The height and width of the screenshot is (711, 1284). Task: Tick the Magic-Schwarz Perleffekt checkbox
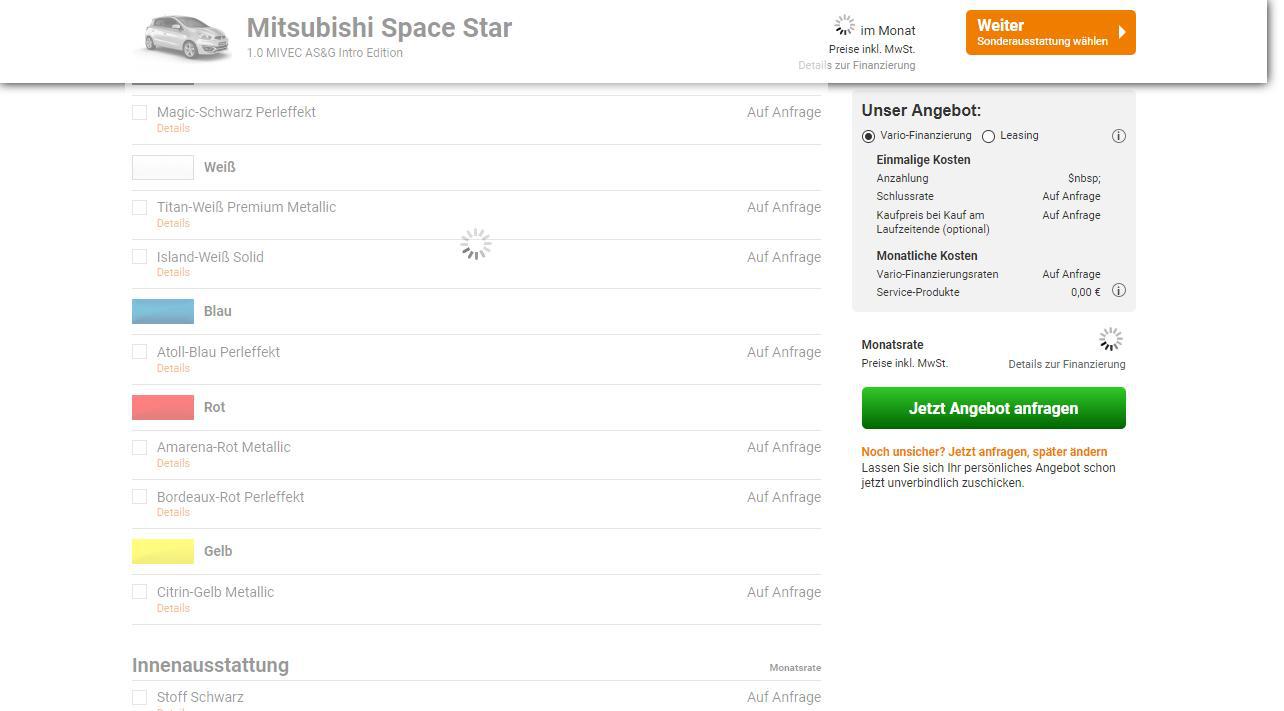(140, 112)
